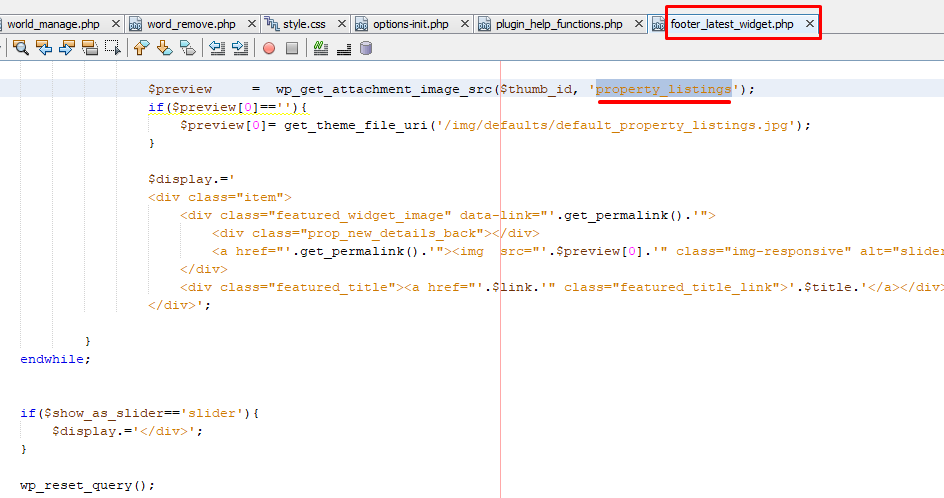Close the footer_latest_widget.php tab

click(810, 23)
